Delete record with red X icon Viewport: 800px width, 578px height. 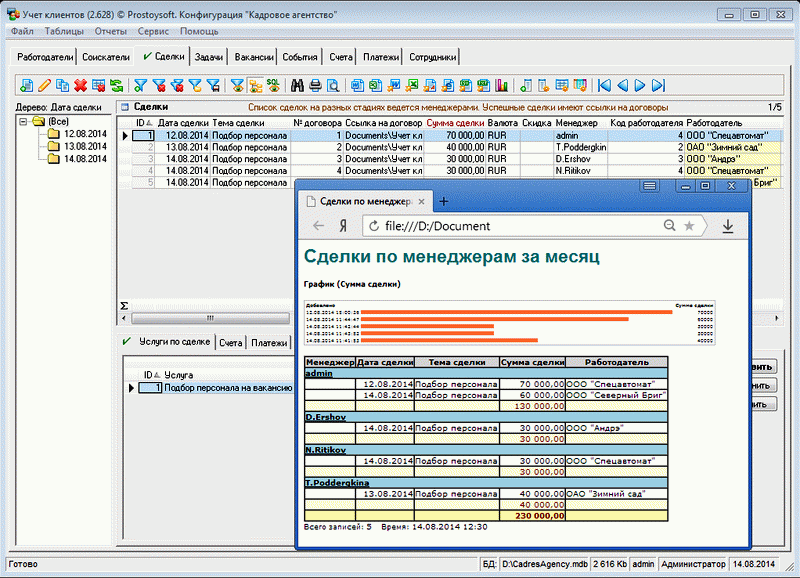(80, 85)
